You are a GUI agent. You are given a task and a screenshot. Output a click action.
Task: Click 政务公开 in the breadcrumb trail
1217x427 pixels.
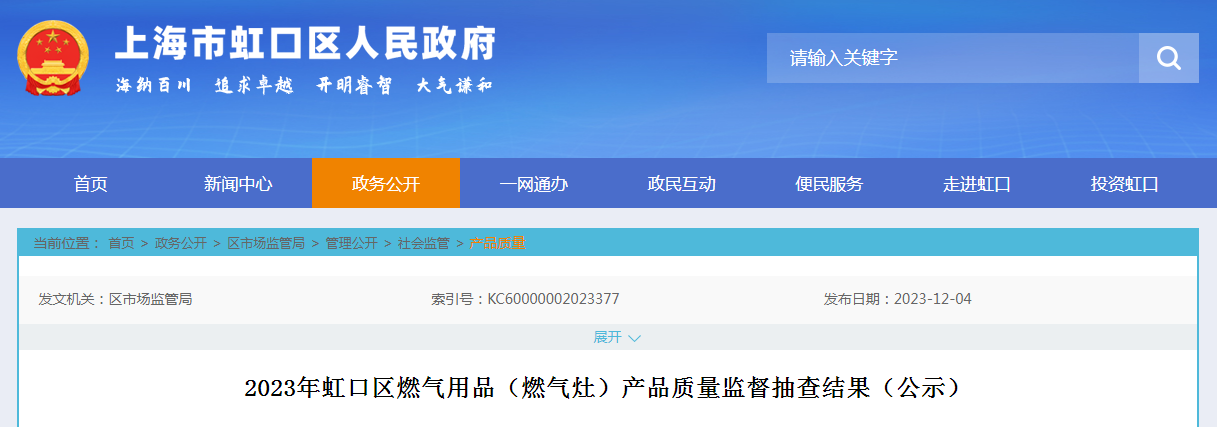[181, 243]
